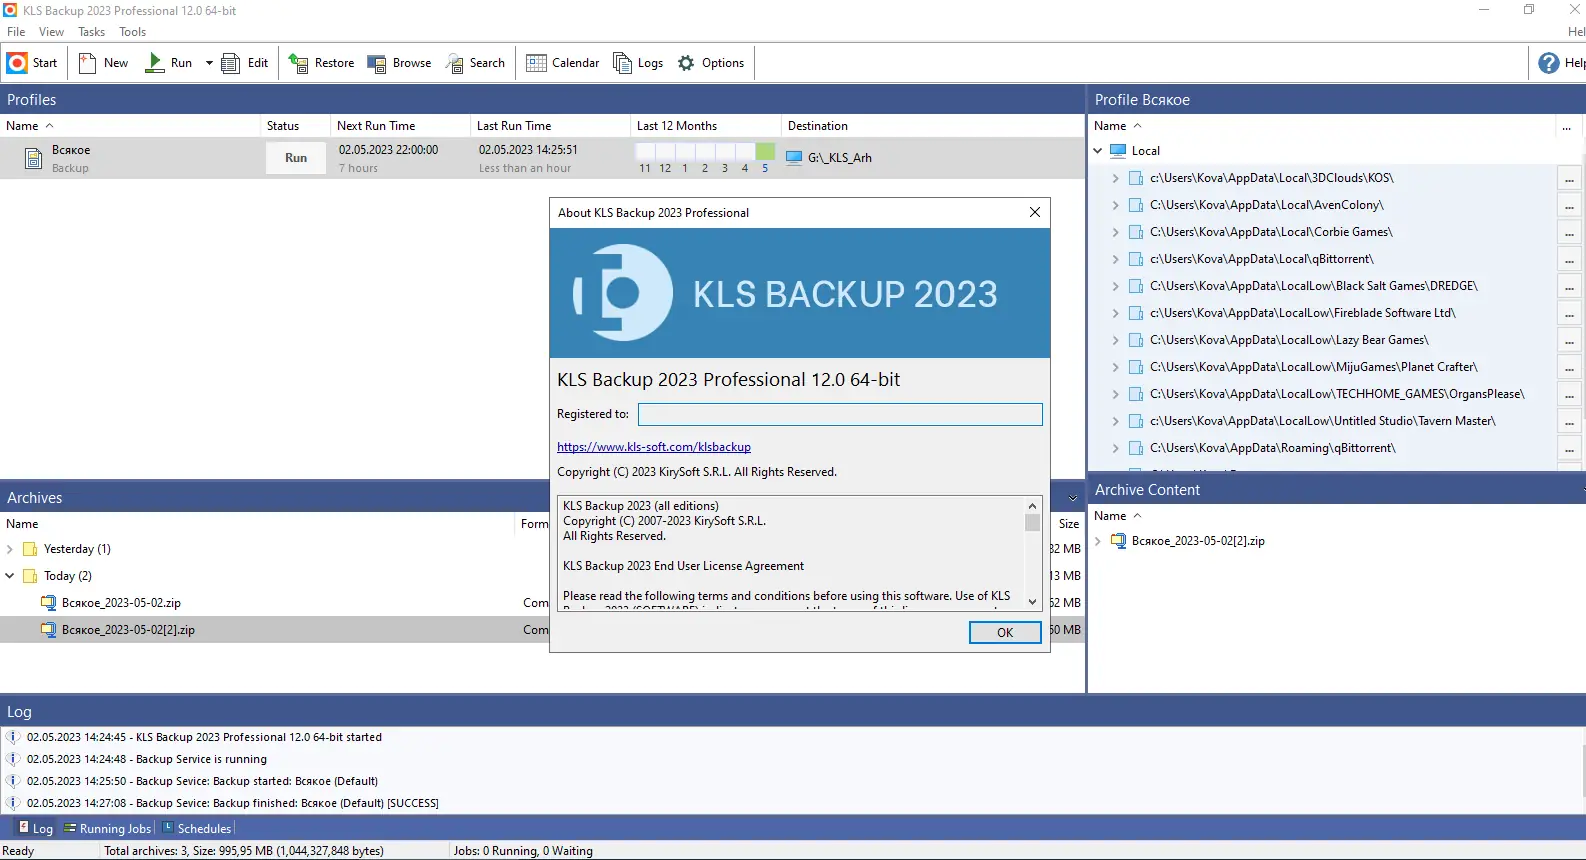
Task: Expand the Yesterday (1) archive group
Action: (10, 549)
